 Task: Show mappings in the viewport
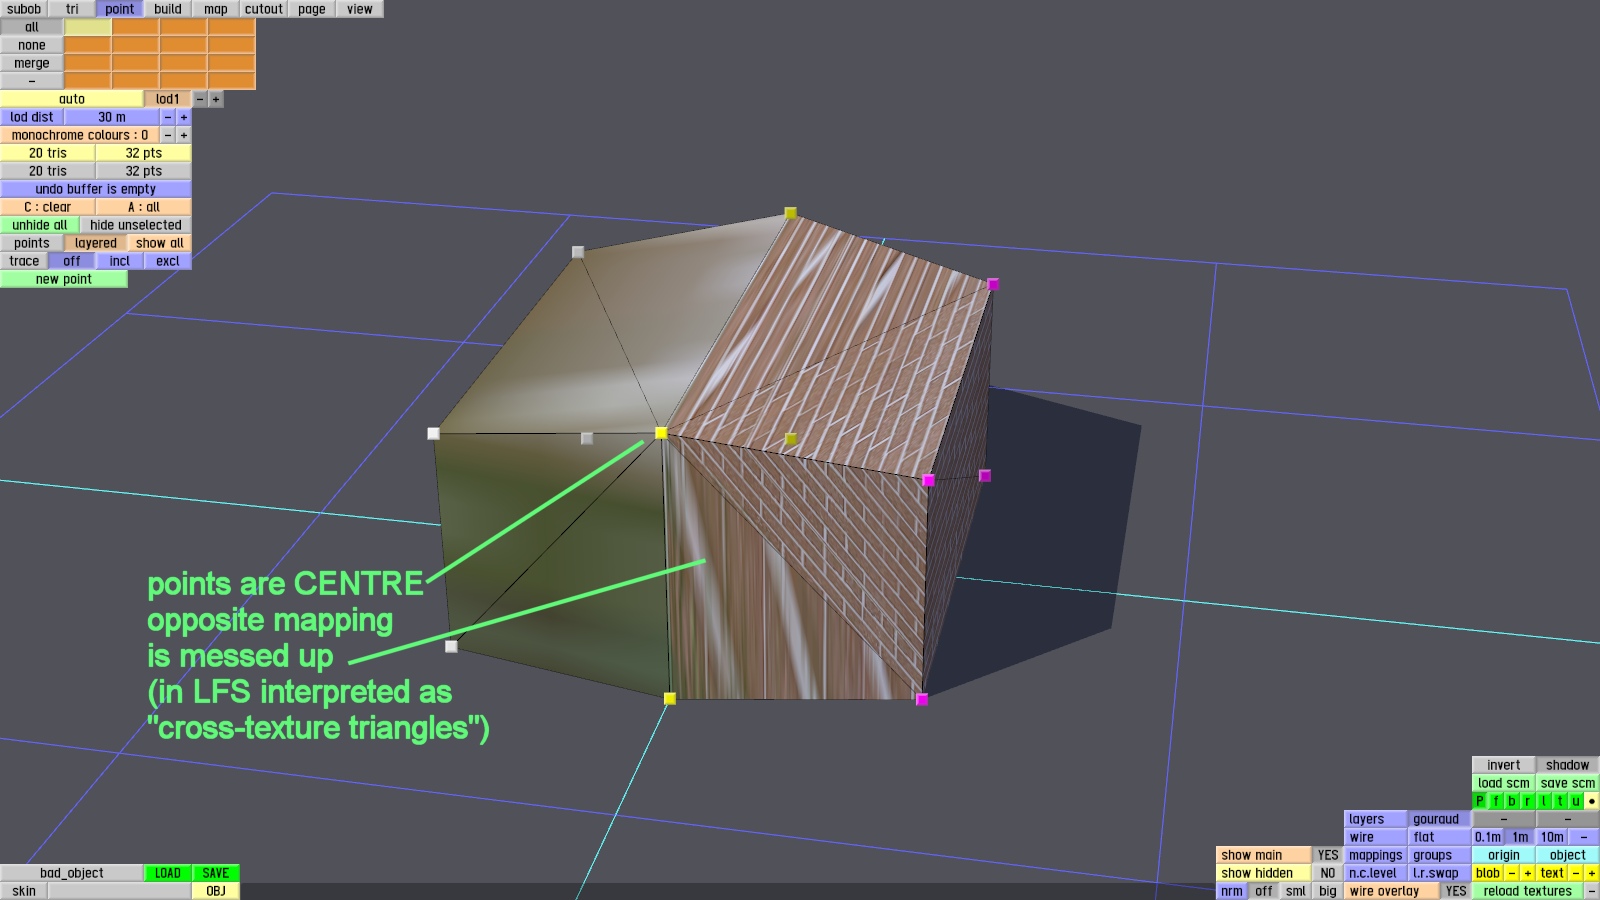pyautogui.click(x=1376, y=855)
